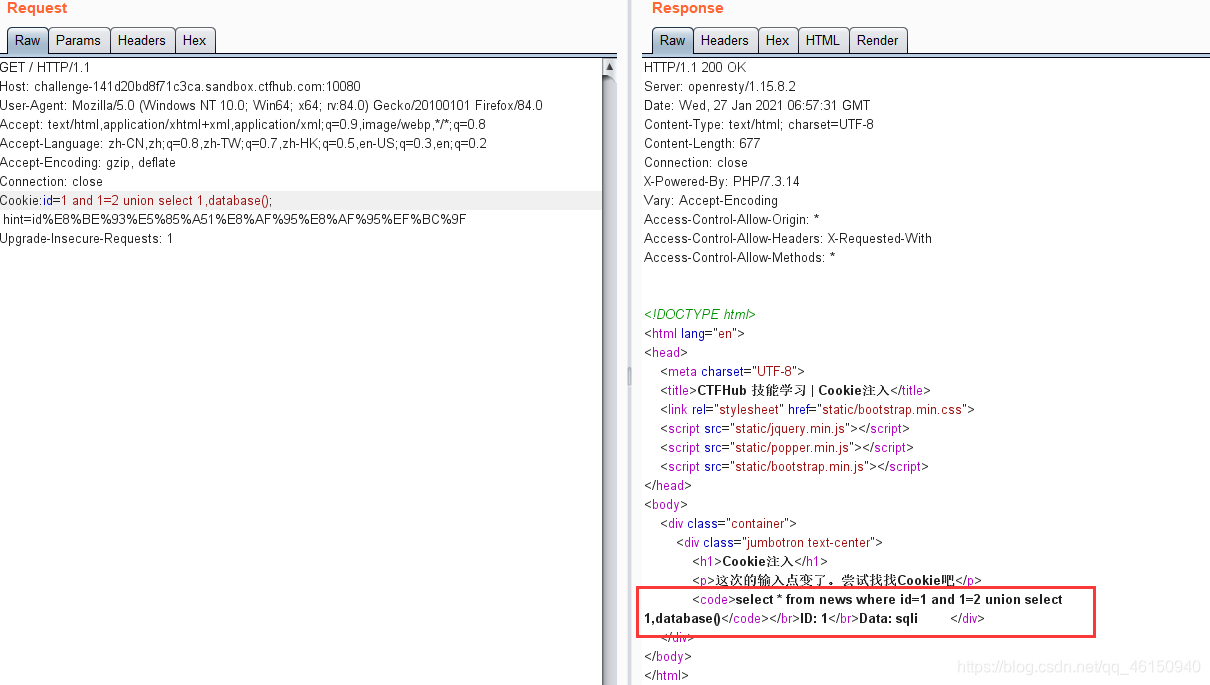Image resolution: width=1210 pixels, height=685 pixels.
Task: Click the jumbotron text-center div line
Action: click(x=780, y=542)
